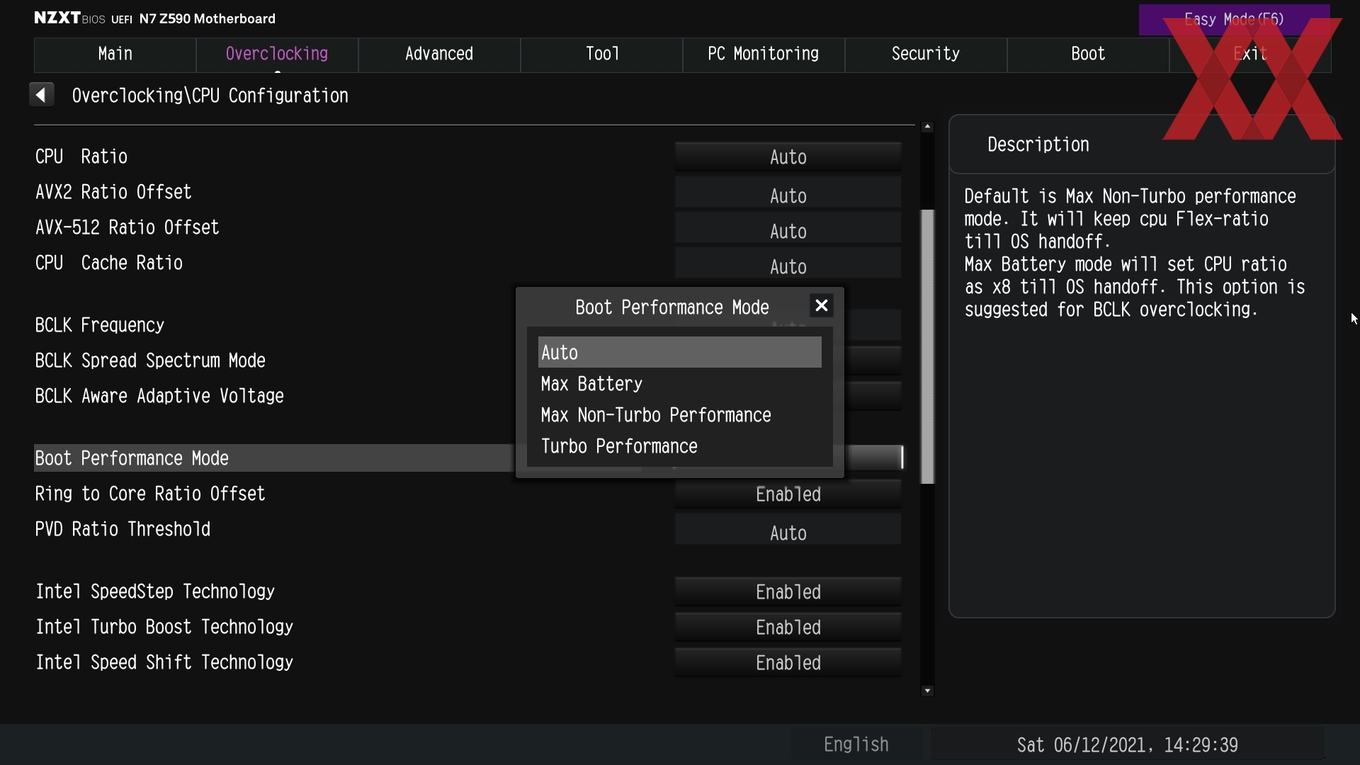Select BCLK Aware Adaptive Voltage label
The width and height of the screenshot is (1360, 765).
[x=159, y=396]
